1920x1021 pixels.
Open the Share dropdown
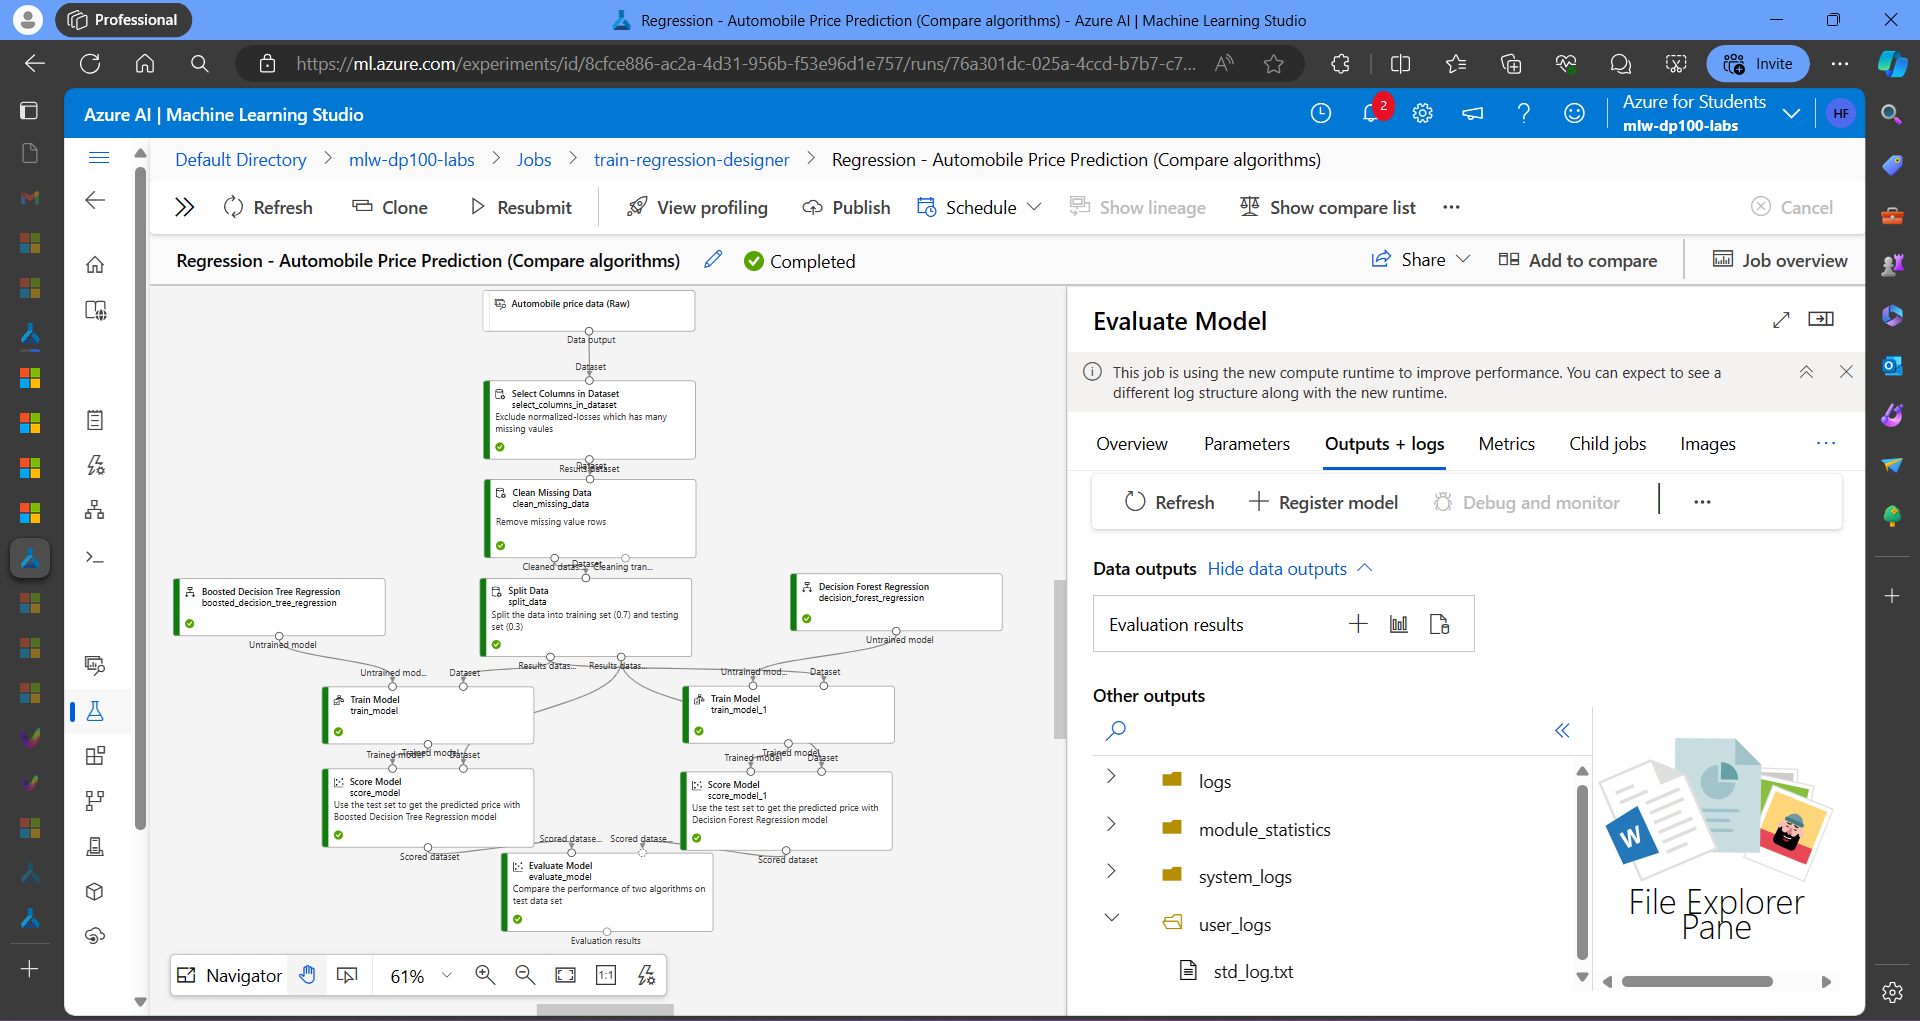[1420, 260]
